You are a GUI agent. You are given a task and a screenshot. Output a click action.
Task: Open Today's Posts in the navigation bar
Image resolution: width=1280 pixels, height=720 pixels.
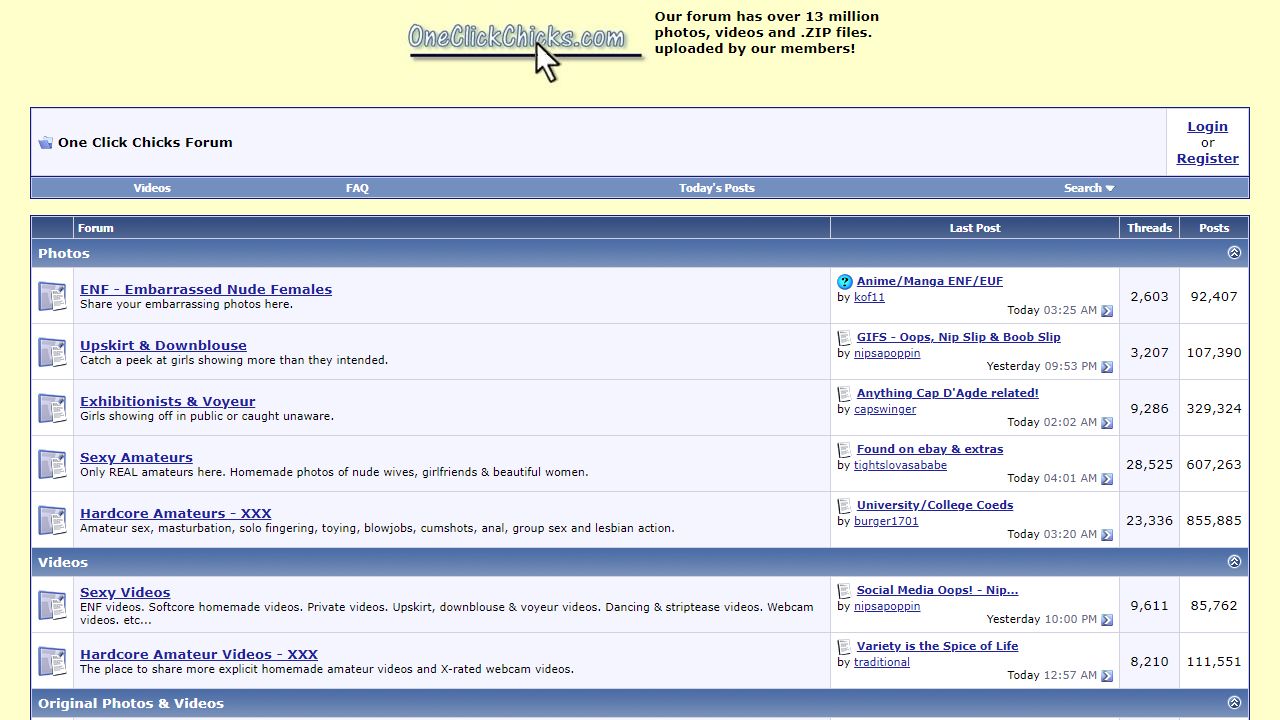(x=716, y=188)
